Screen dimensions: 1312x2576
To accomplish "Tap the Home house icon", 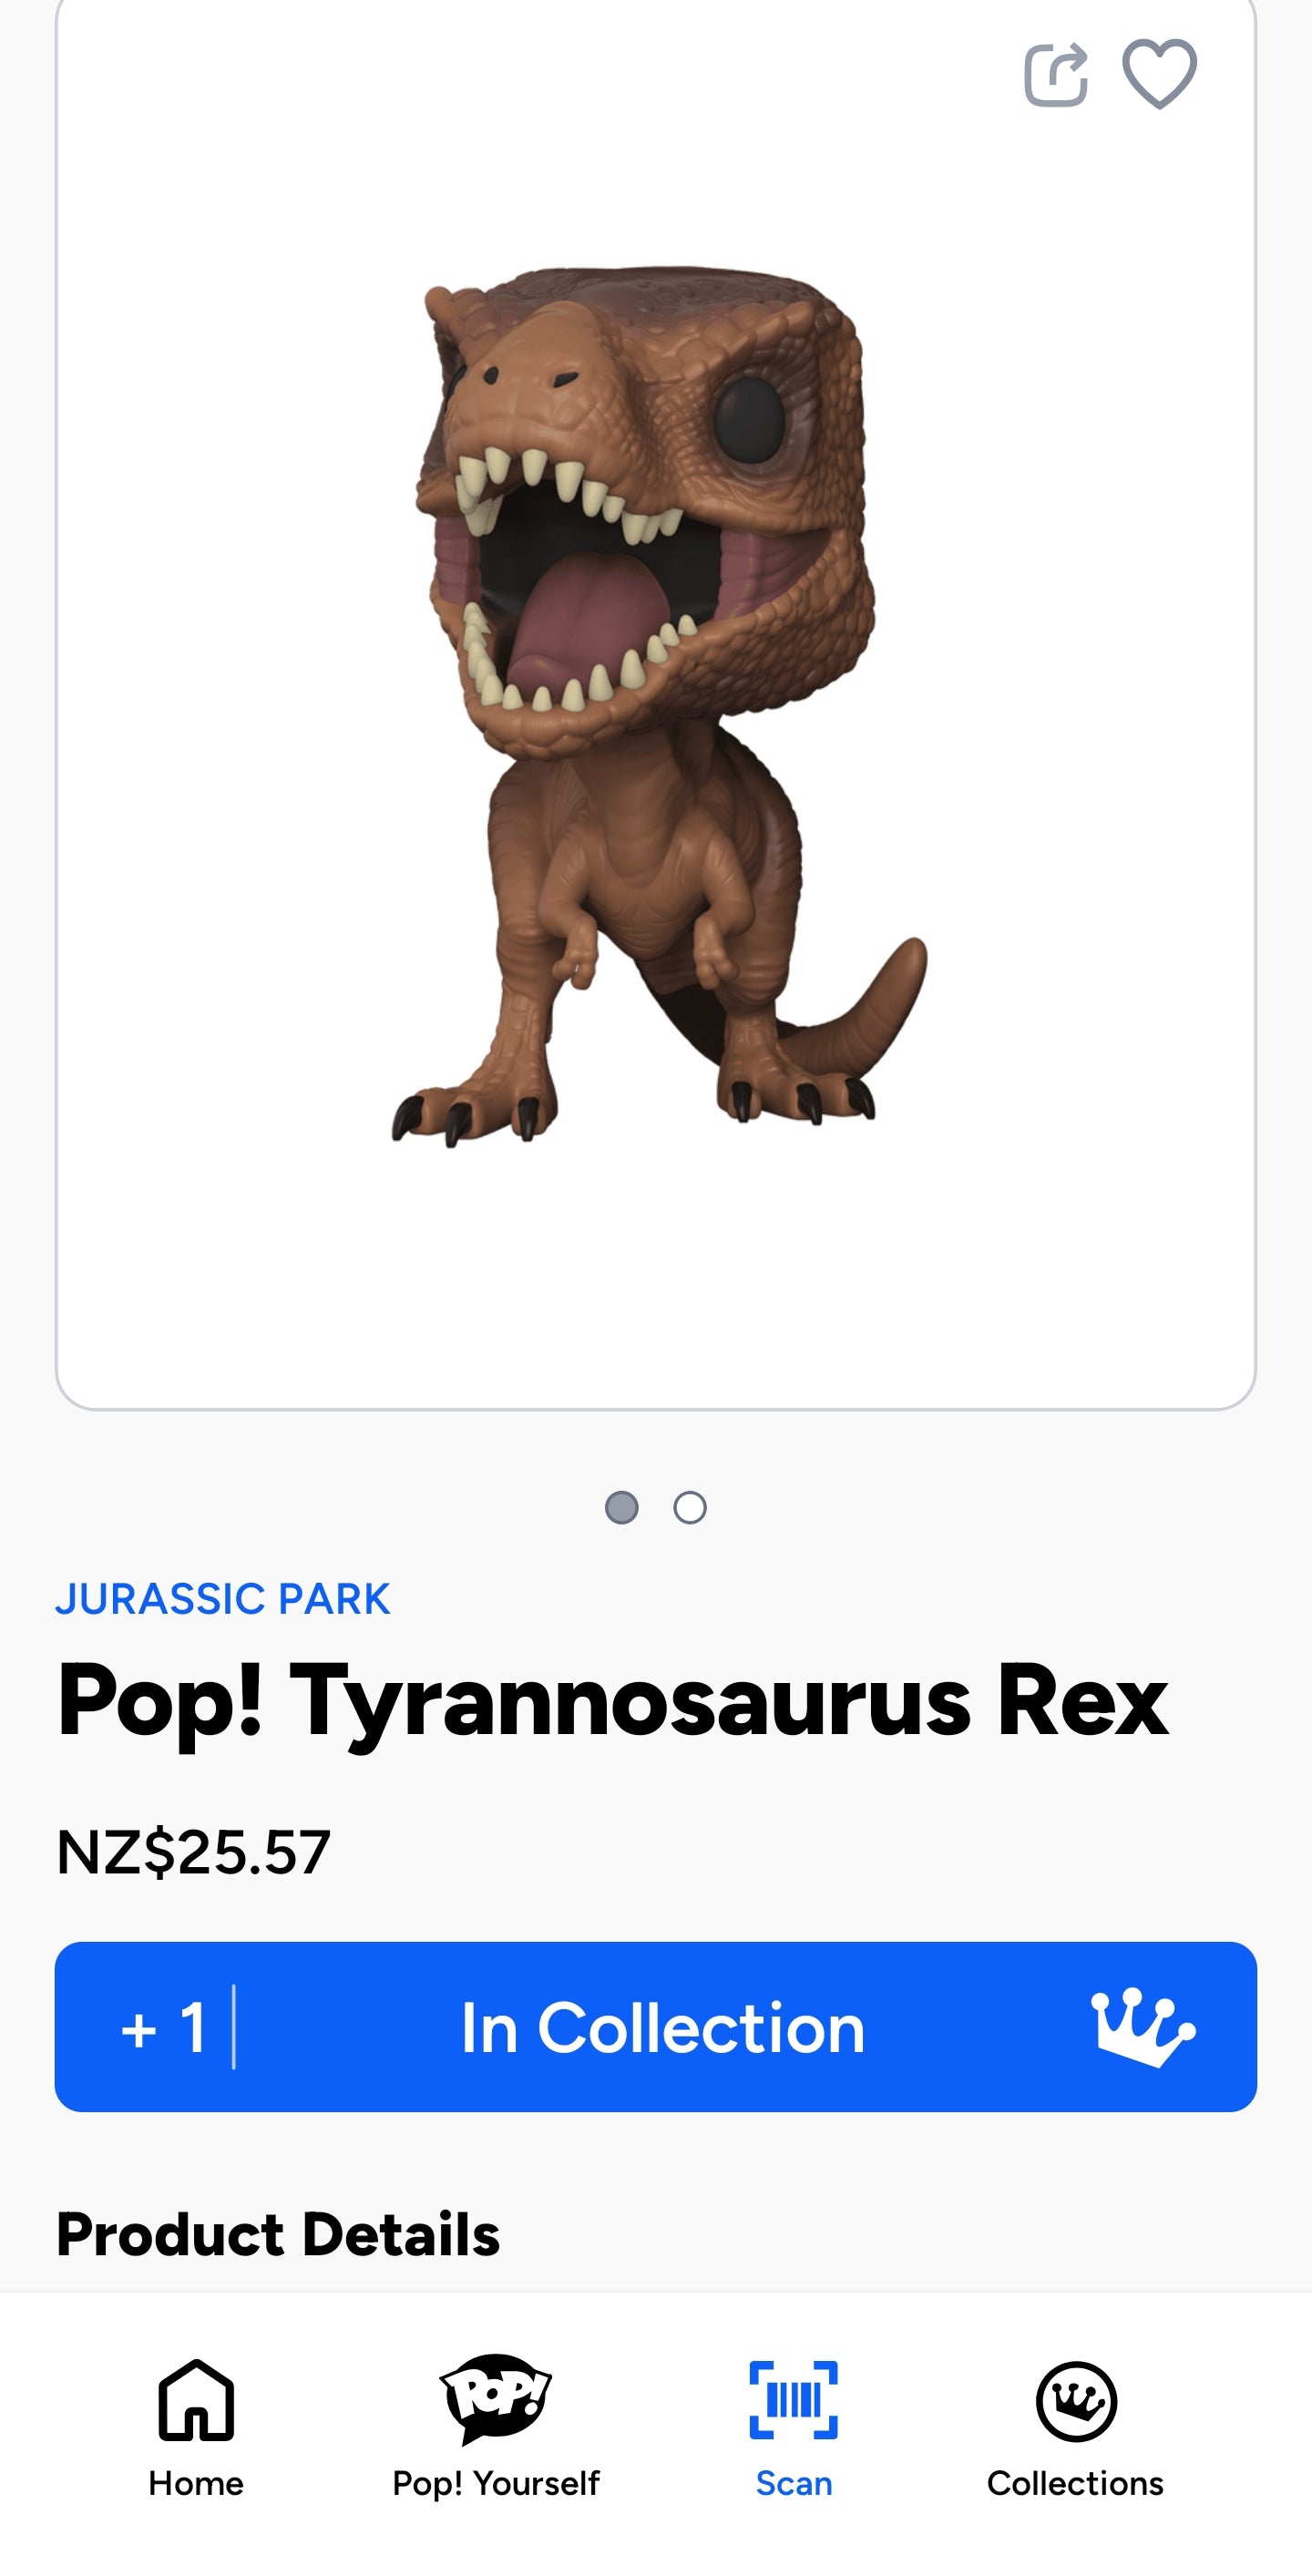I will click(196, 2400).
